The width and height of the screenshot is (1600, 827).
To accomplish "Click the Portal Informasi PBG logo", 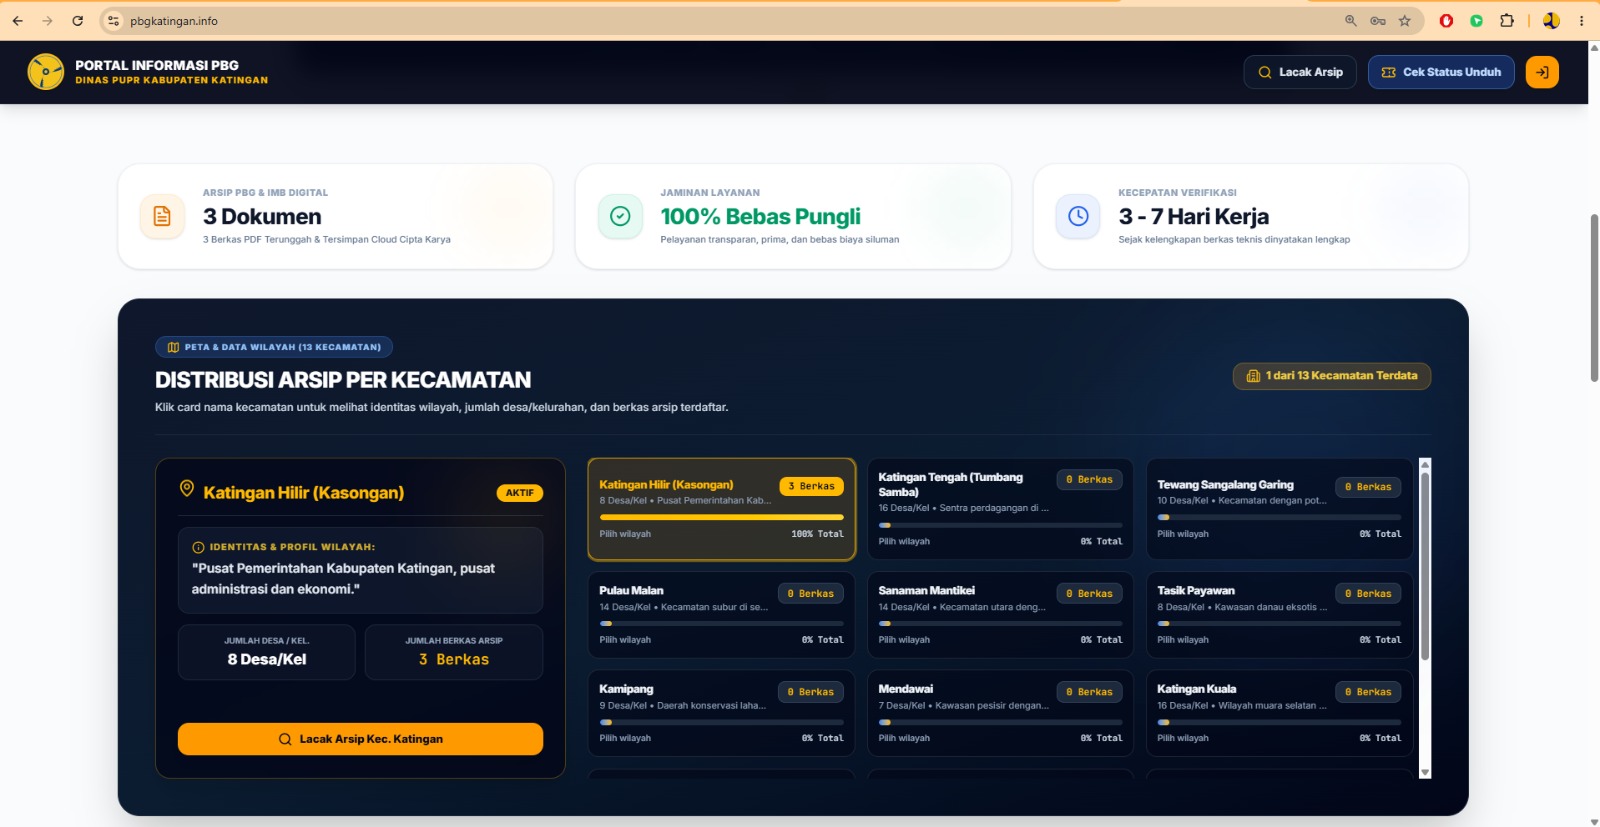I will (x=46, y=72).
